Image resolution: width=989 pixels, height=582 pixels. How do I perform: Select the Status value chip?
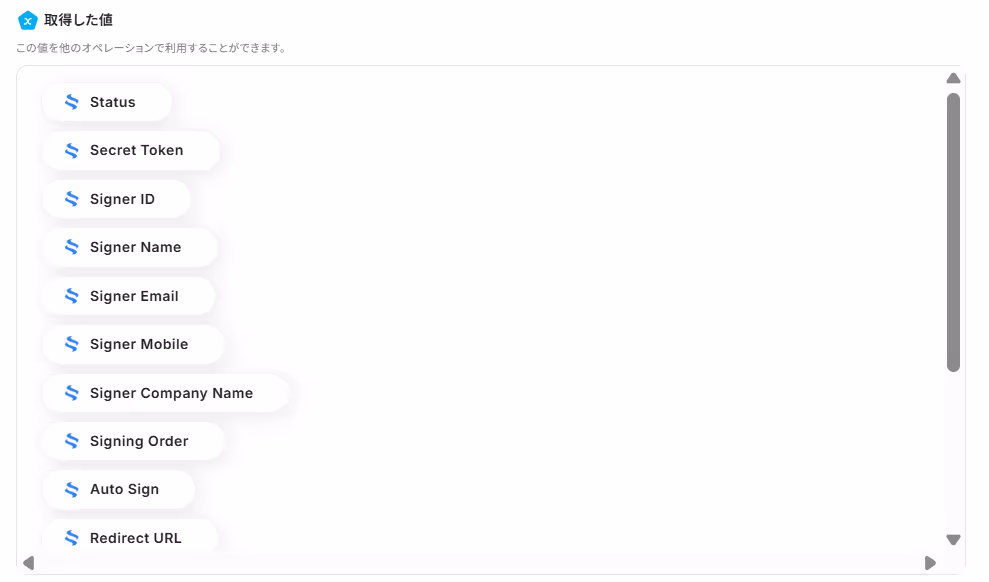(x=107, y=102)
